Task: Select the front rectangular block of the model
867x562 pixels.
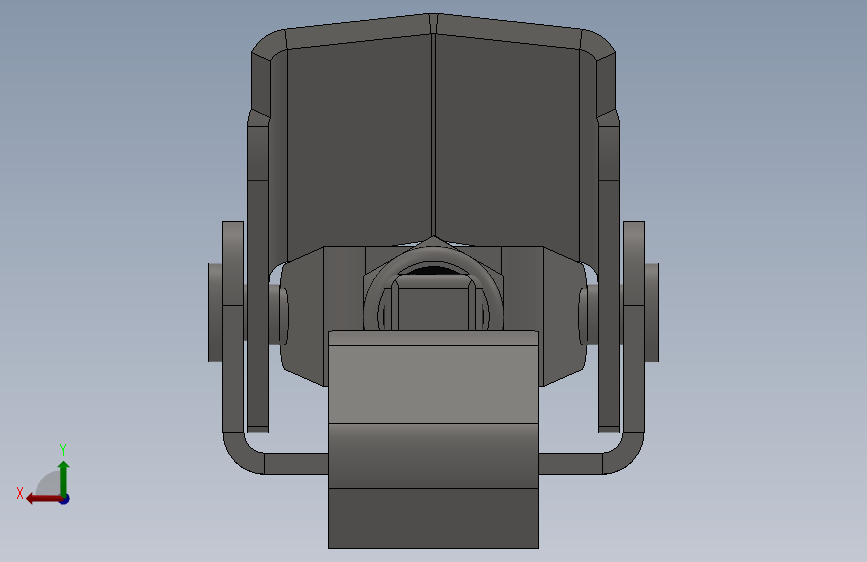Action: point(434,440)
